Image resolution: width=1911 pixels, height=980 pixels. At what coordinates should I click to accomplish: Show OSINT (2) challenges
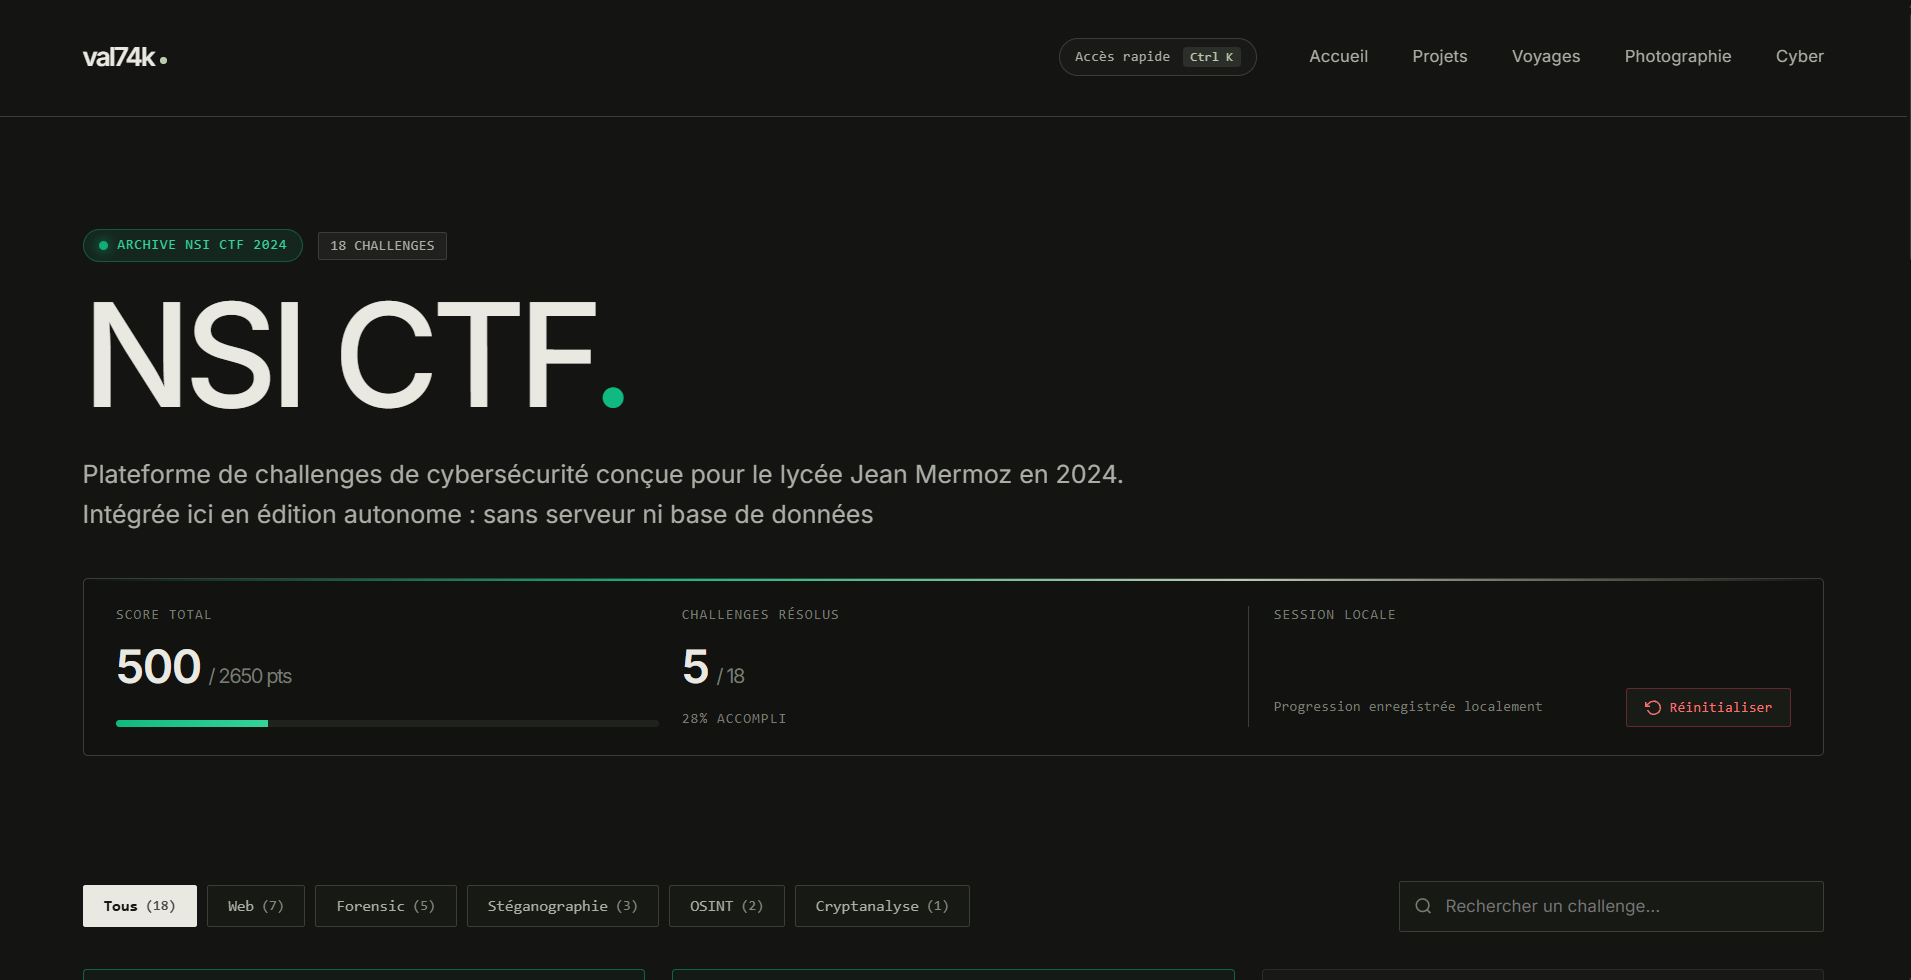pyautogui.click(x=726, y=906)
